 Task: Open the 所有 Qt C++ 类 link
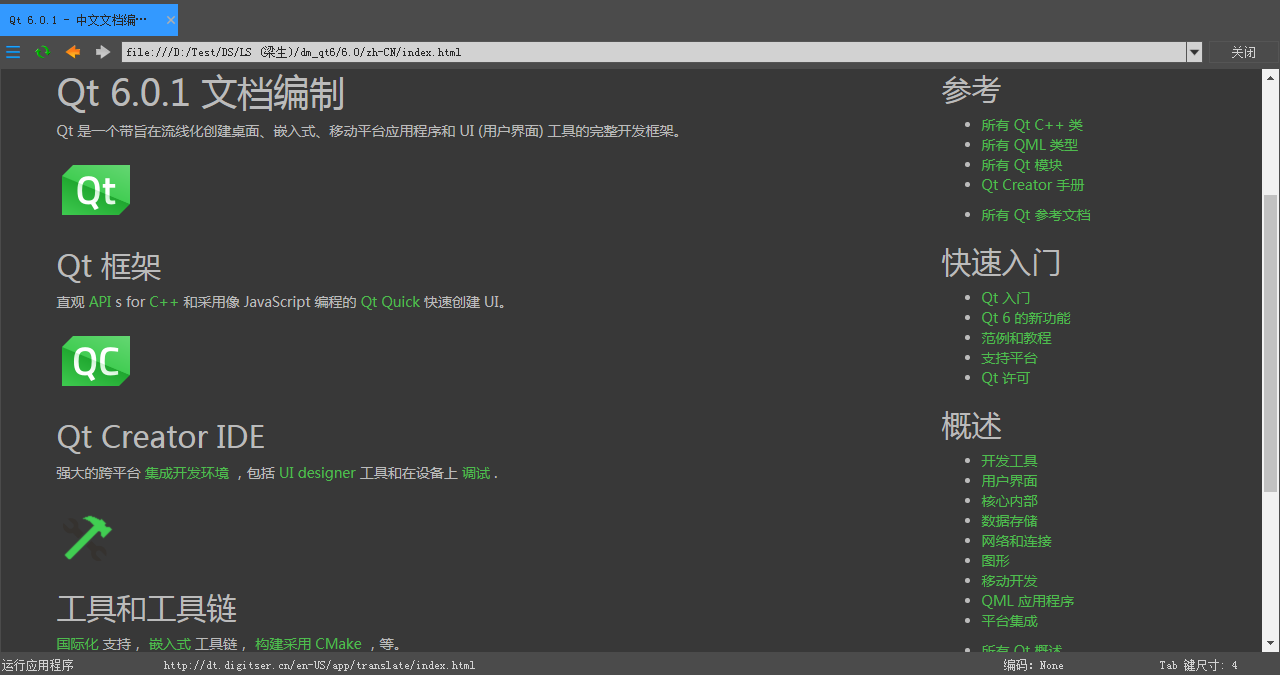click(1032, 125)
